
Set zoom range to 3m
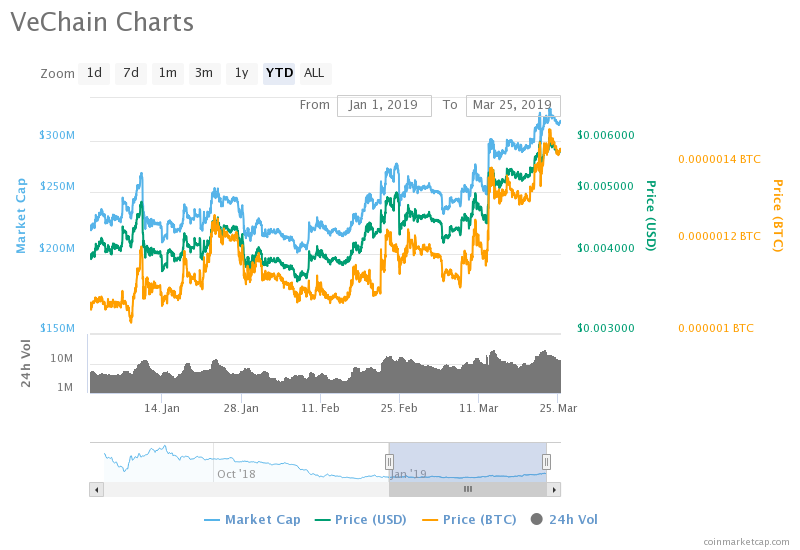point(204,73)
